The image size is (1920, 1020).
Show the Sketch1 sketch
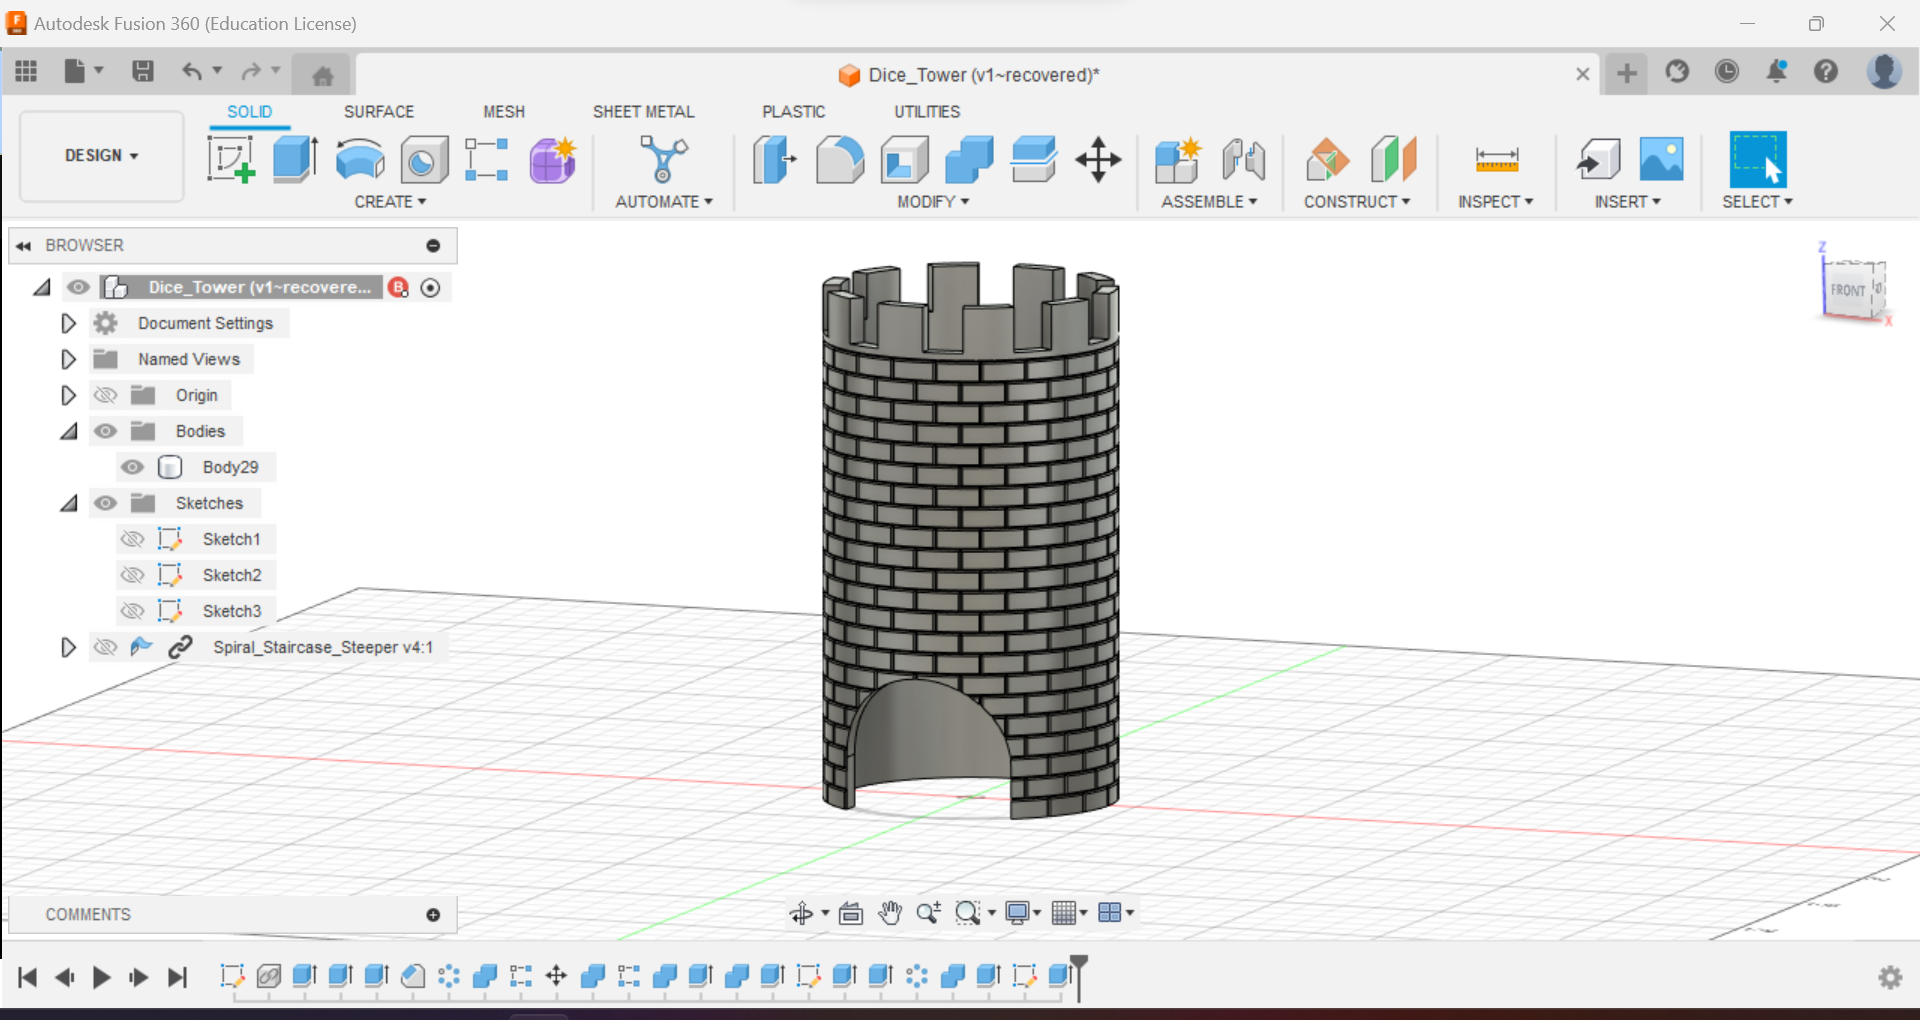(x=133, y=539)
